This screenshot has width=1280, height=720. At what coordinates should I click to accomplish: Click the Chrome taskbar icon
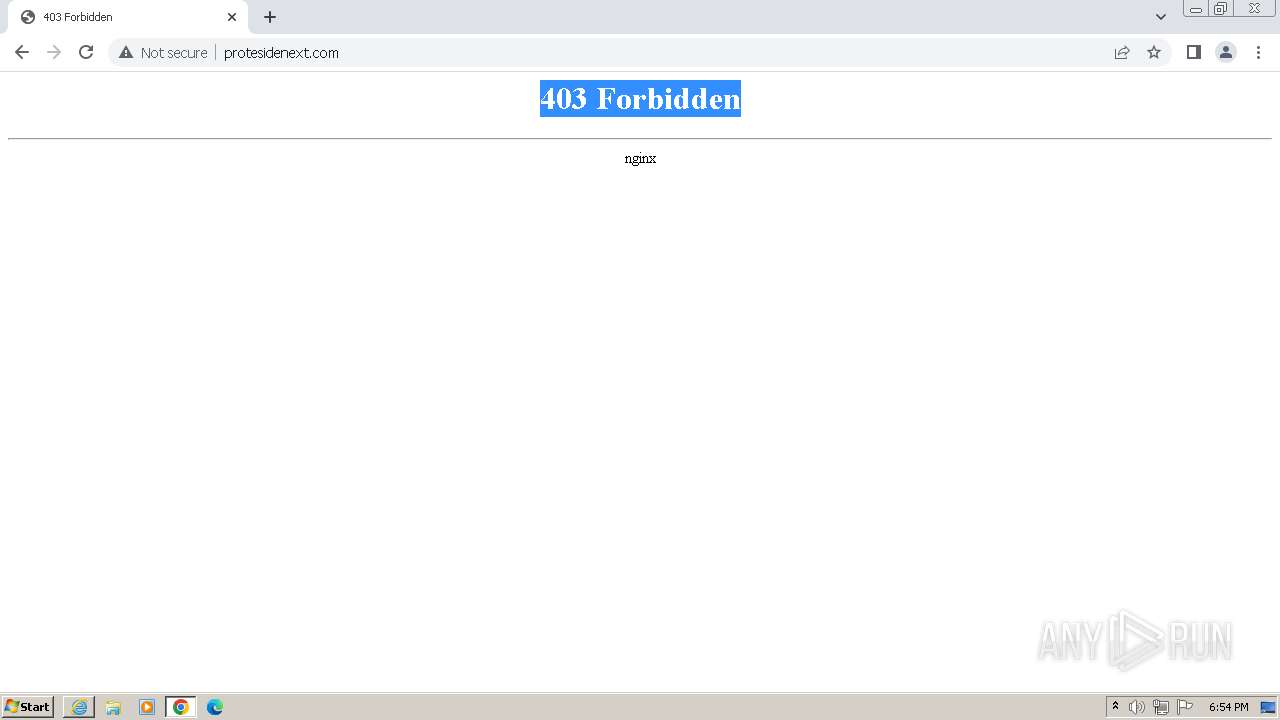coord(181,707)
